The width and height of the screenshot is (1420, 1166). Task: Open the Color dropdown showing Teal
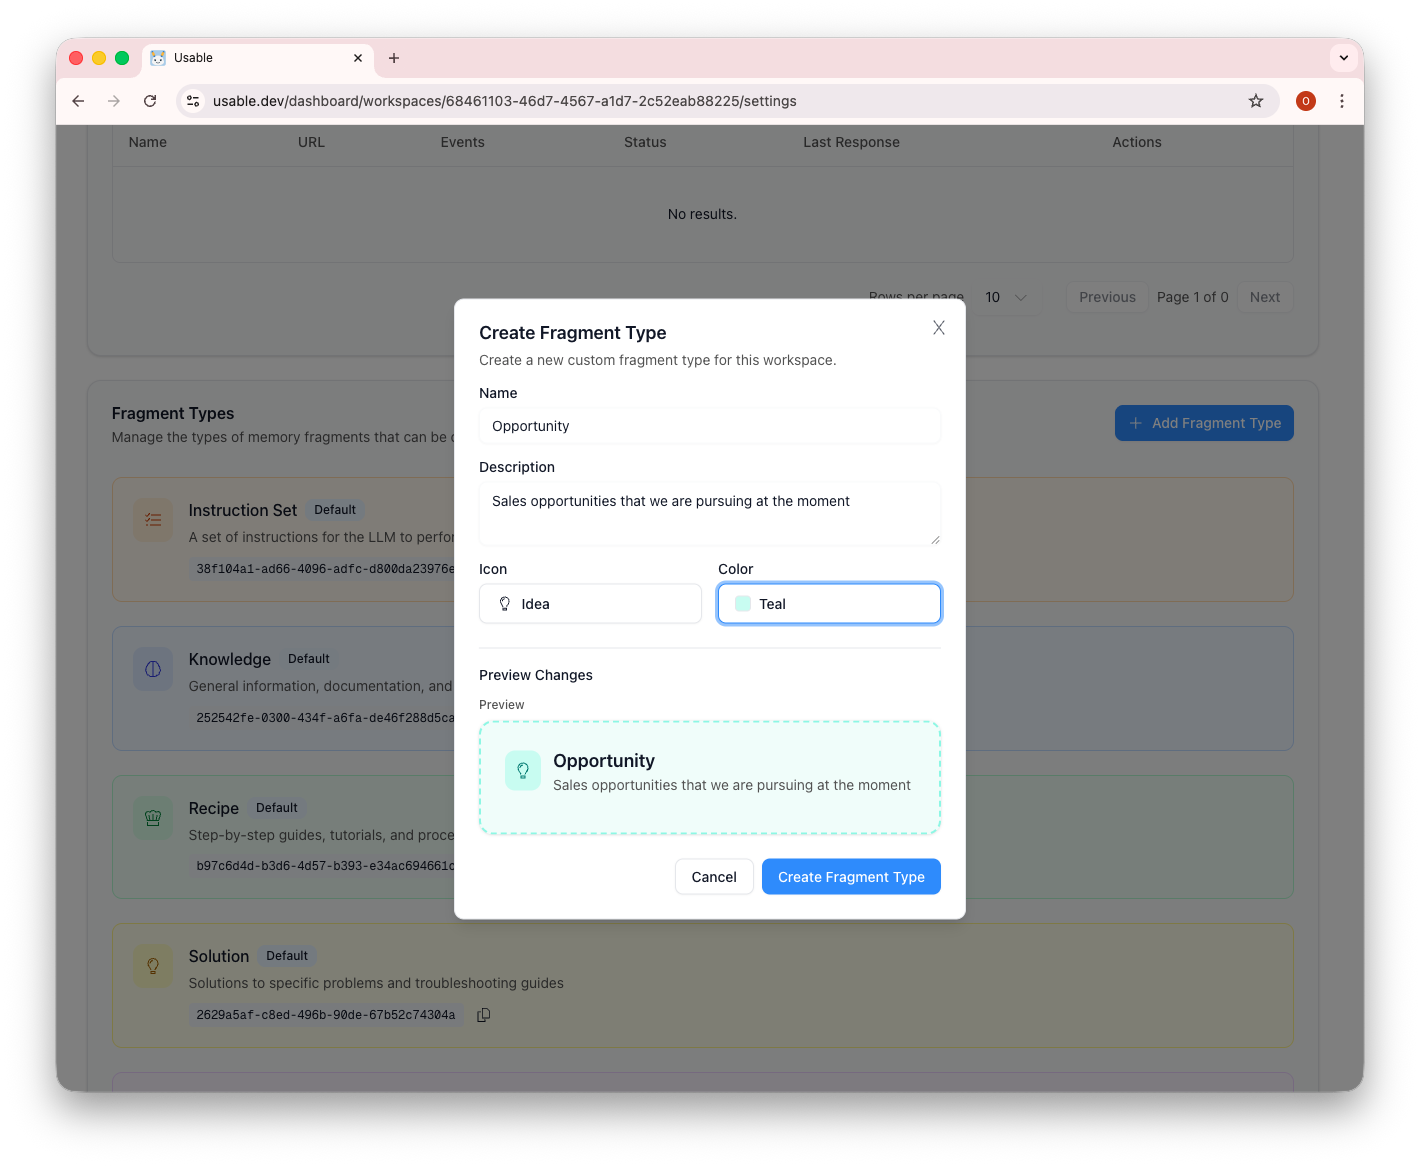pyautogui.click(x=828, y=603)
